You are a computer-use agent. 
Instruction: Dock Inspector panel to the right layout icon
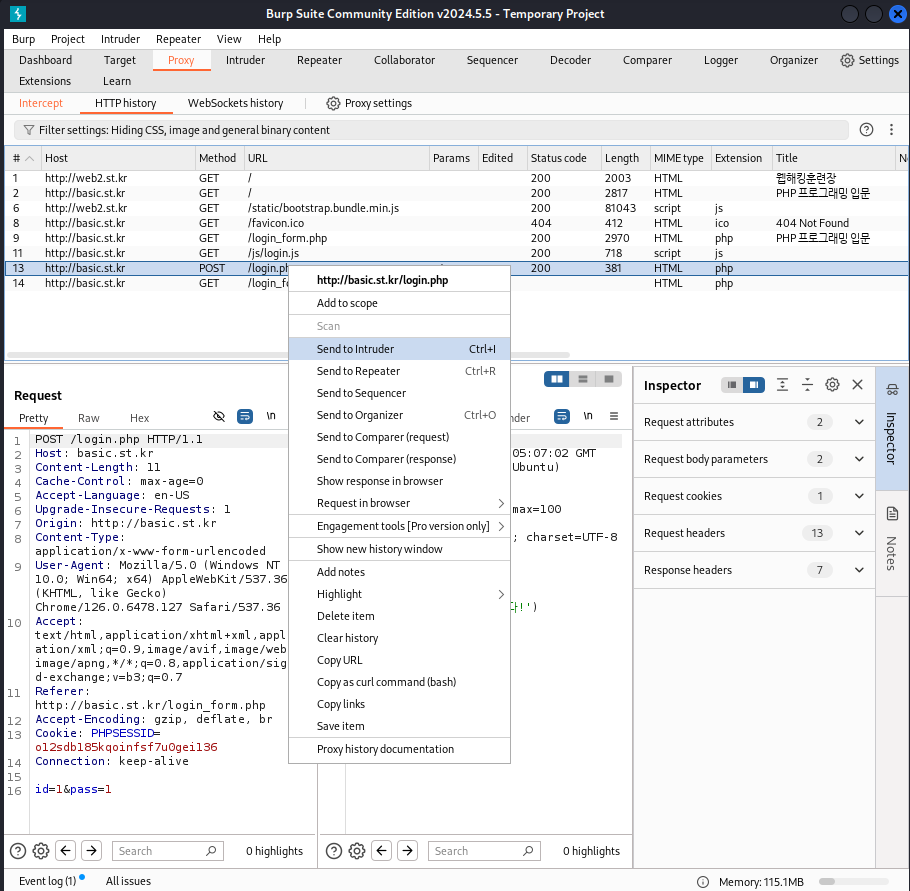(x=754, y=385)
